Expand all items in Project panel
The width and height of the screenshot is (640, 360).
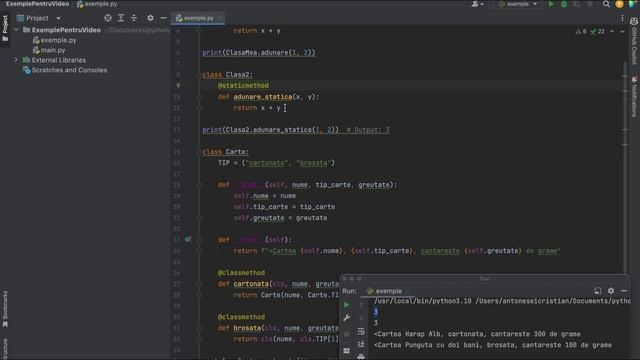point(121,18)
